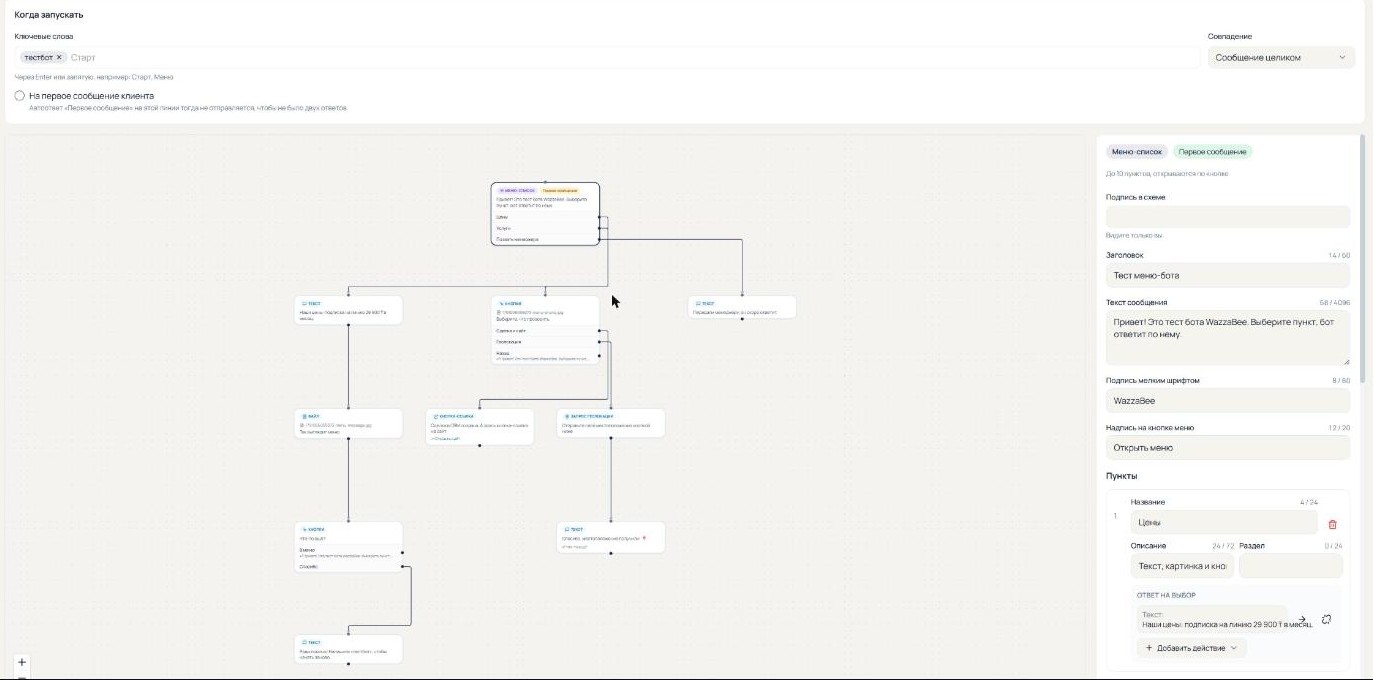Image resolution: width=1373 pixels, height=680 pixels.
Task: Edit the Название field containing Цены
Action: pyautogui.click(x=1224, y=522)
